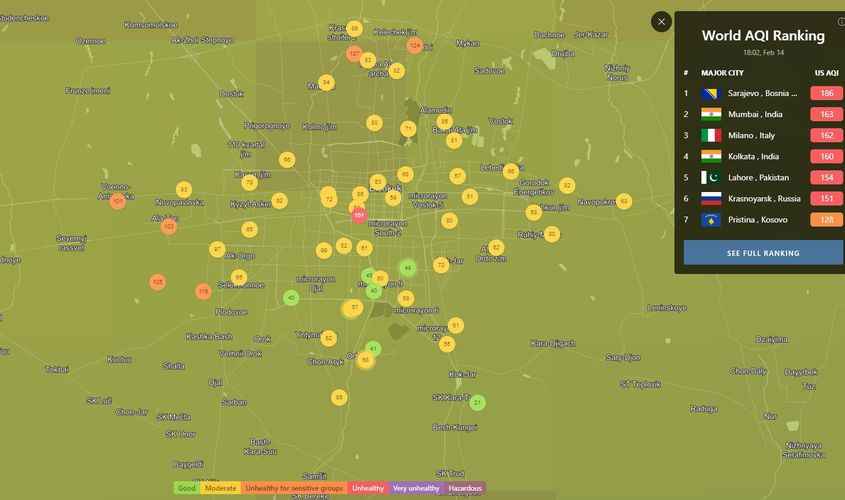This screenshot has width=845, height=500.
Task: Click the green 21 AQI marker
Action: pos(478,403)
